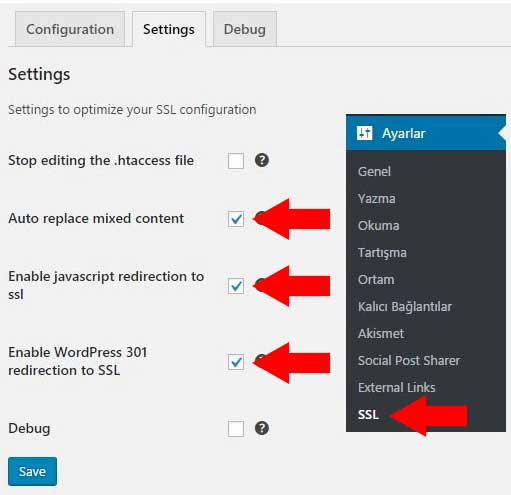Click the Ayarlar sliders settings icon
The image size is (511, 495).
click(364, 133)
